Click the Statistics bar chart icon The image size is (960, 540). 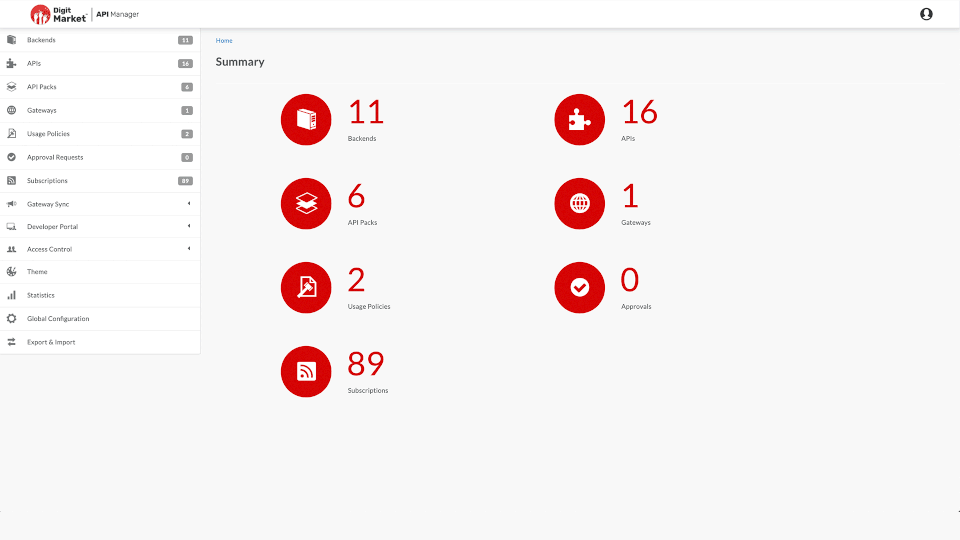(x=12, y=295)
